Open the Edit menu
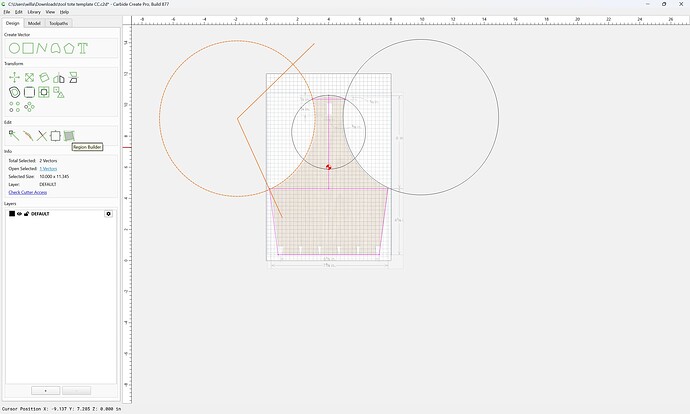The image size is (690, 414). pos(18,12)
